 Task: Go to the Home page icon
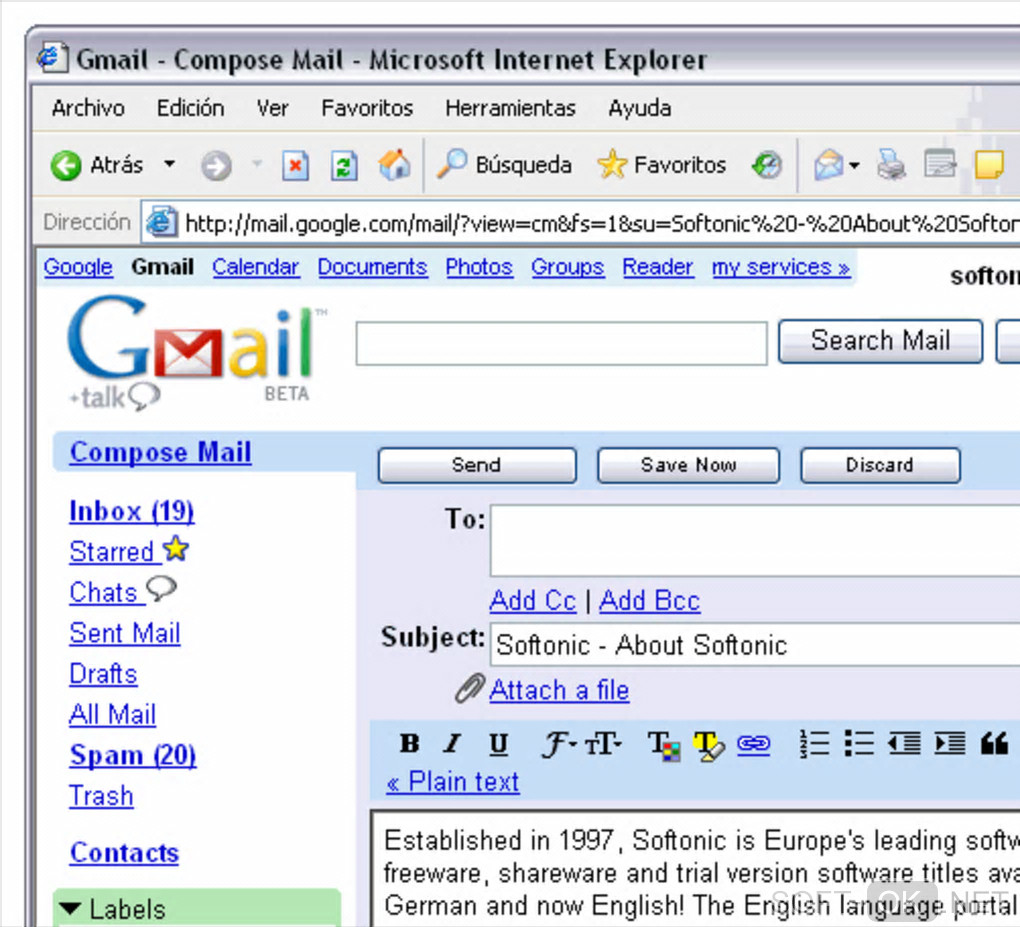tap(394, 165)
